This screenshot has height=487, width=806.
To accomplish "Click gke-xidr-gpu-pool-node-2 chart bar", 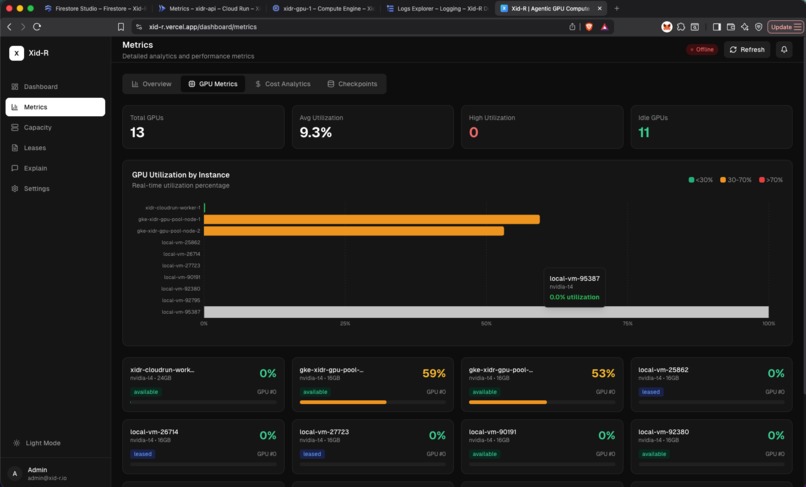I will [x=354, y=231].
